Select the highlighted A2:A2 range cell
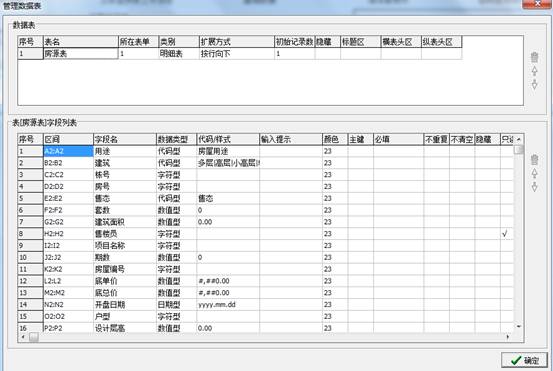This screenshot has height=371, width=553. tap(68, 151)
